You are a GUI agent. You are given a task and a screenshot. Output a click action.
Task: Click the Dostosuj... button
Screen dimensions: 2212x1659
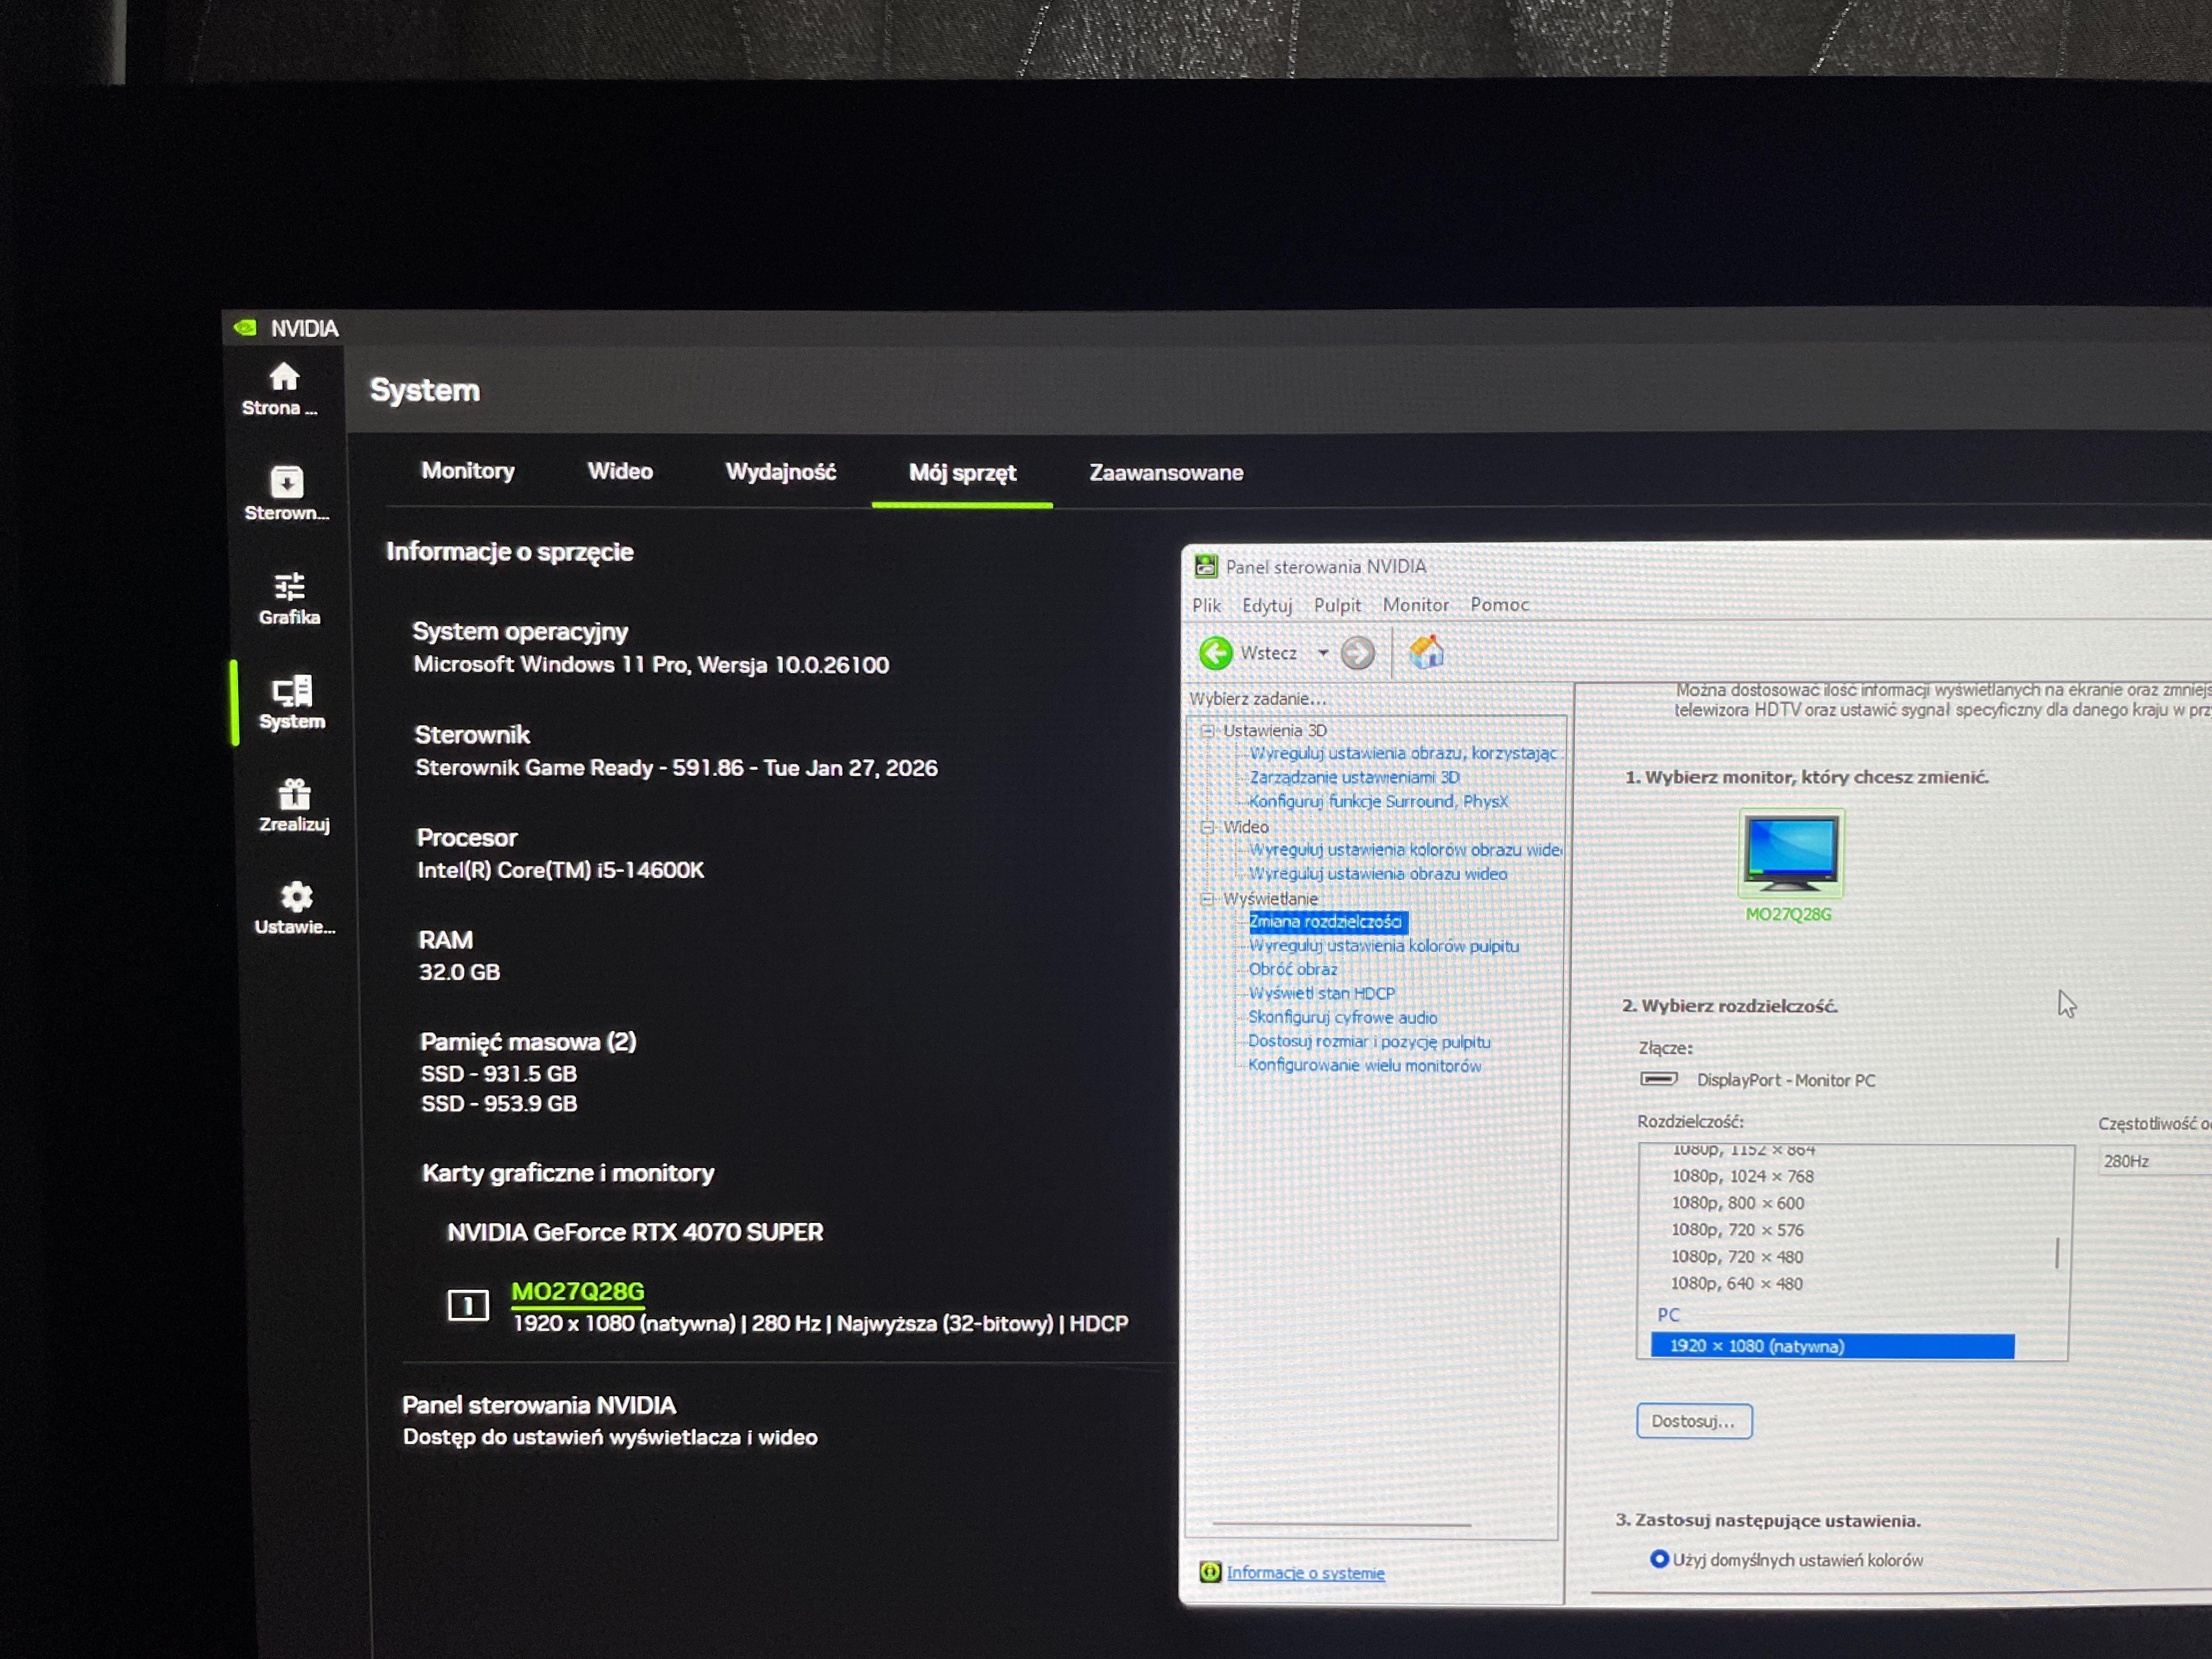pyautogui.click(x=1693, y=1421)
